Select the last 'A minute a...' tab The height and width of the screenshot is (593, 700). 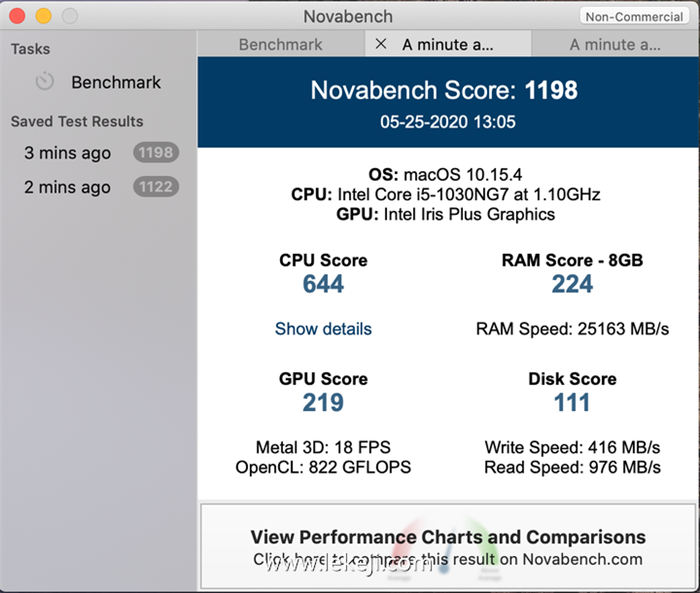(615, 44)
